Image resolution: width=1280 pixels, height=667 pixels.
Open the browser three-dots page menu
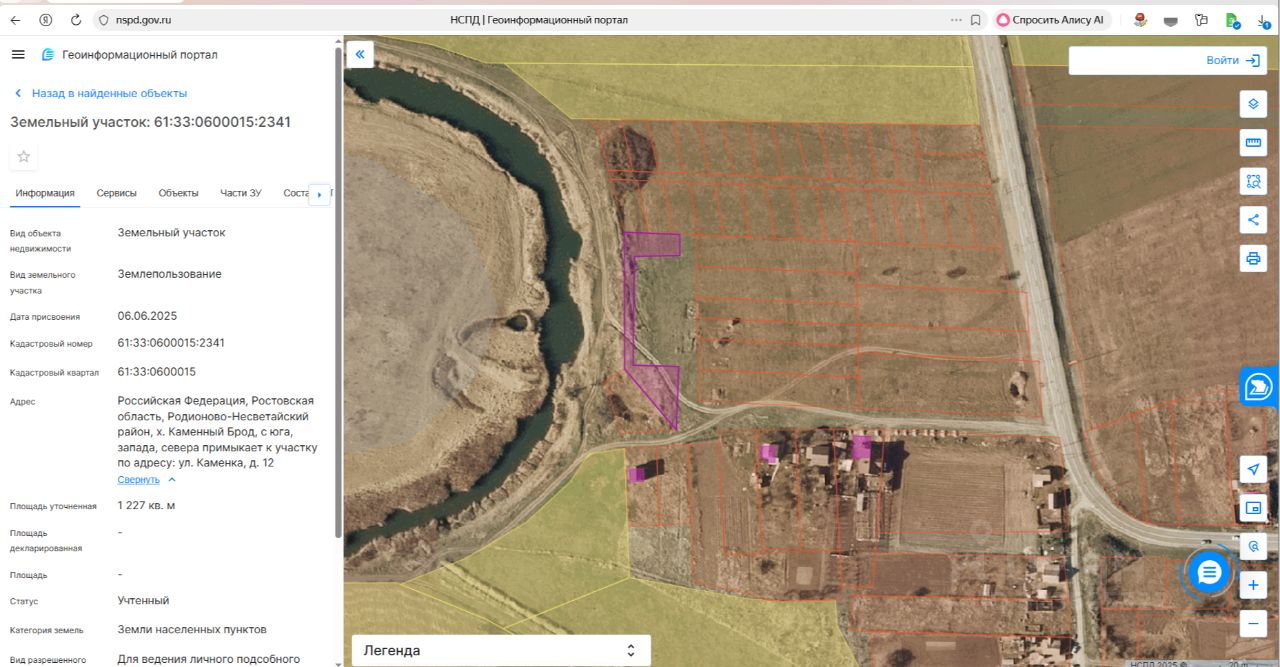tap(955, 19)
